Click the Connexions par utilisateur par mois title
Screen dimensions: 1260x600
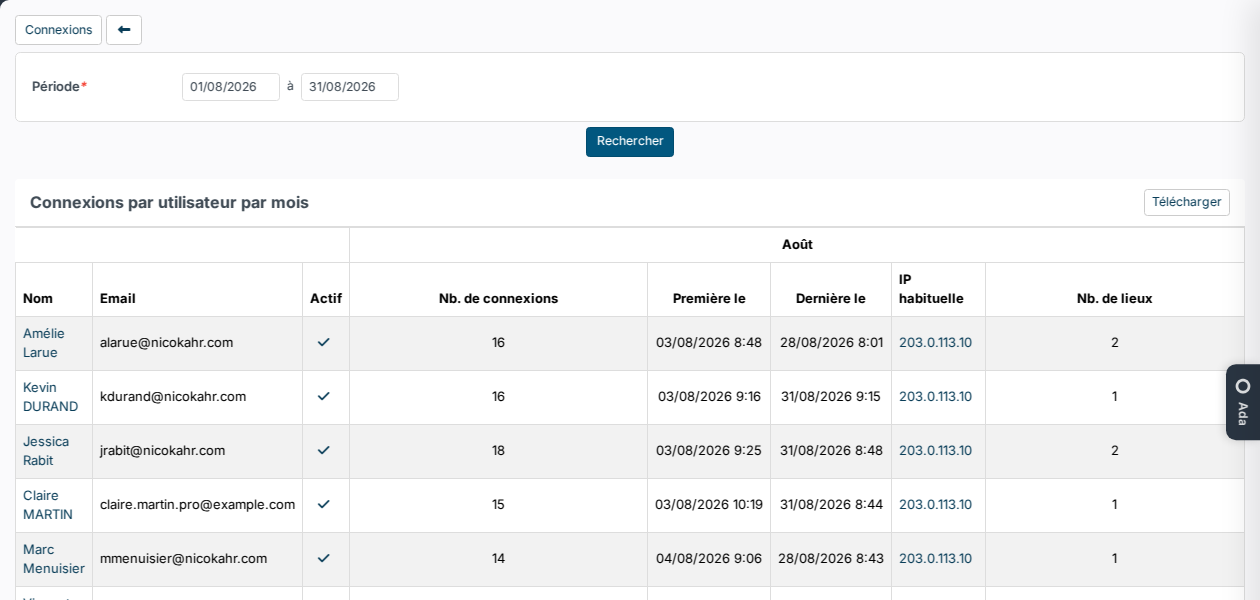pyautogui.click(x=169, y=202)
